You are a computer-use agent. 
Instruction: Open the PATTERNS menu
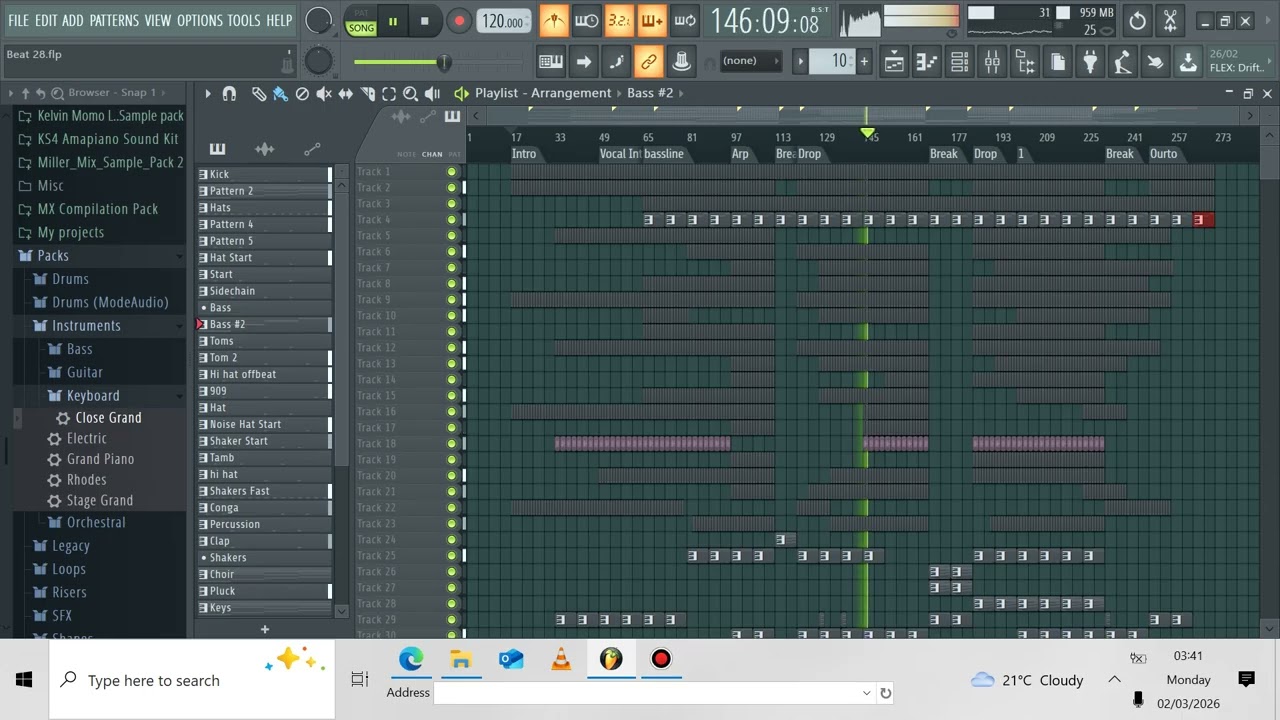pos(114,20)
